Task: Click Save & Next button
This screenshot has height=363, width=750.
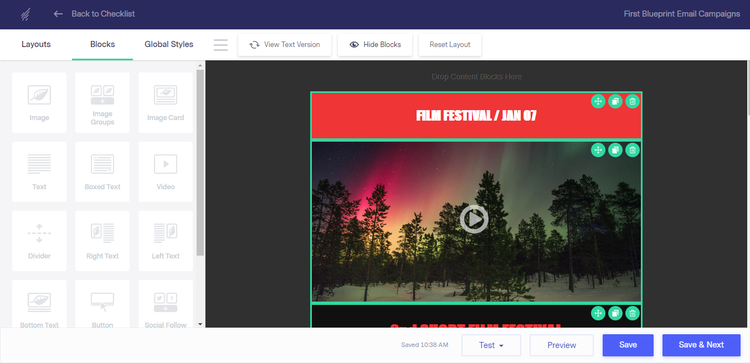Action: pos(701,345)
